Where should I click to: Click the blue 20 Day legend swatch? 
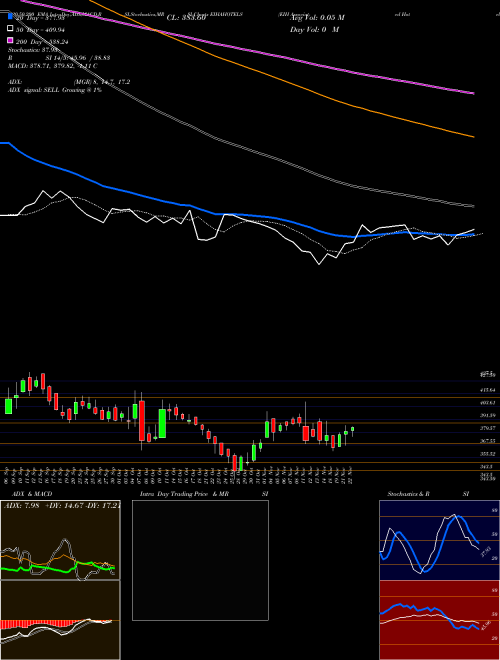pyautogui.click(x=11, y=17)
